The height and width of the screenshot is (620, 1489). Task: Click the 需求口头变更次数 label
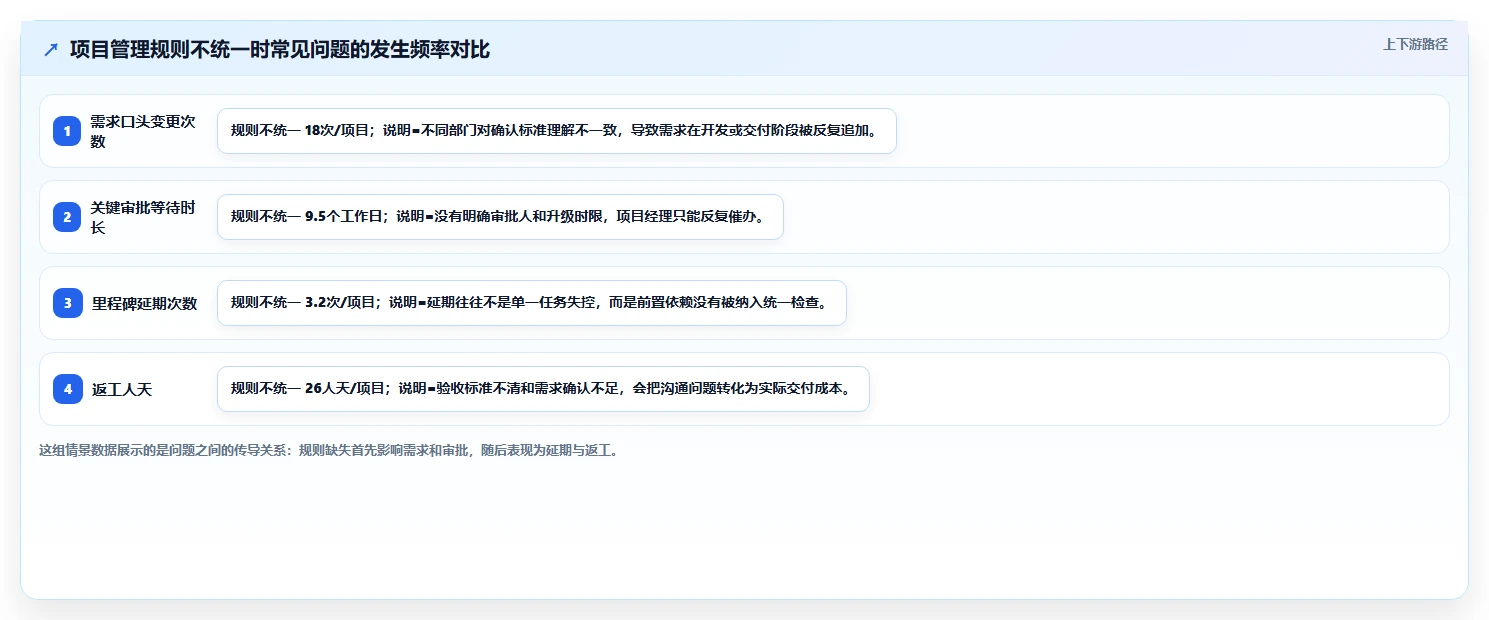(143, 131)
